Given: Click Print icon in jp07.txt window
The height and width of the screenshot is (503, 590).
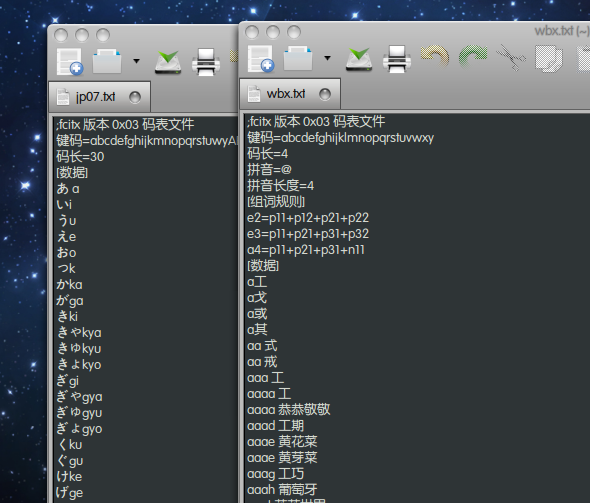Looking at the screenshot, I should 206,62.
